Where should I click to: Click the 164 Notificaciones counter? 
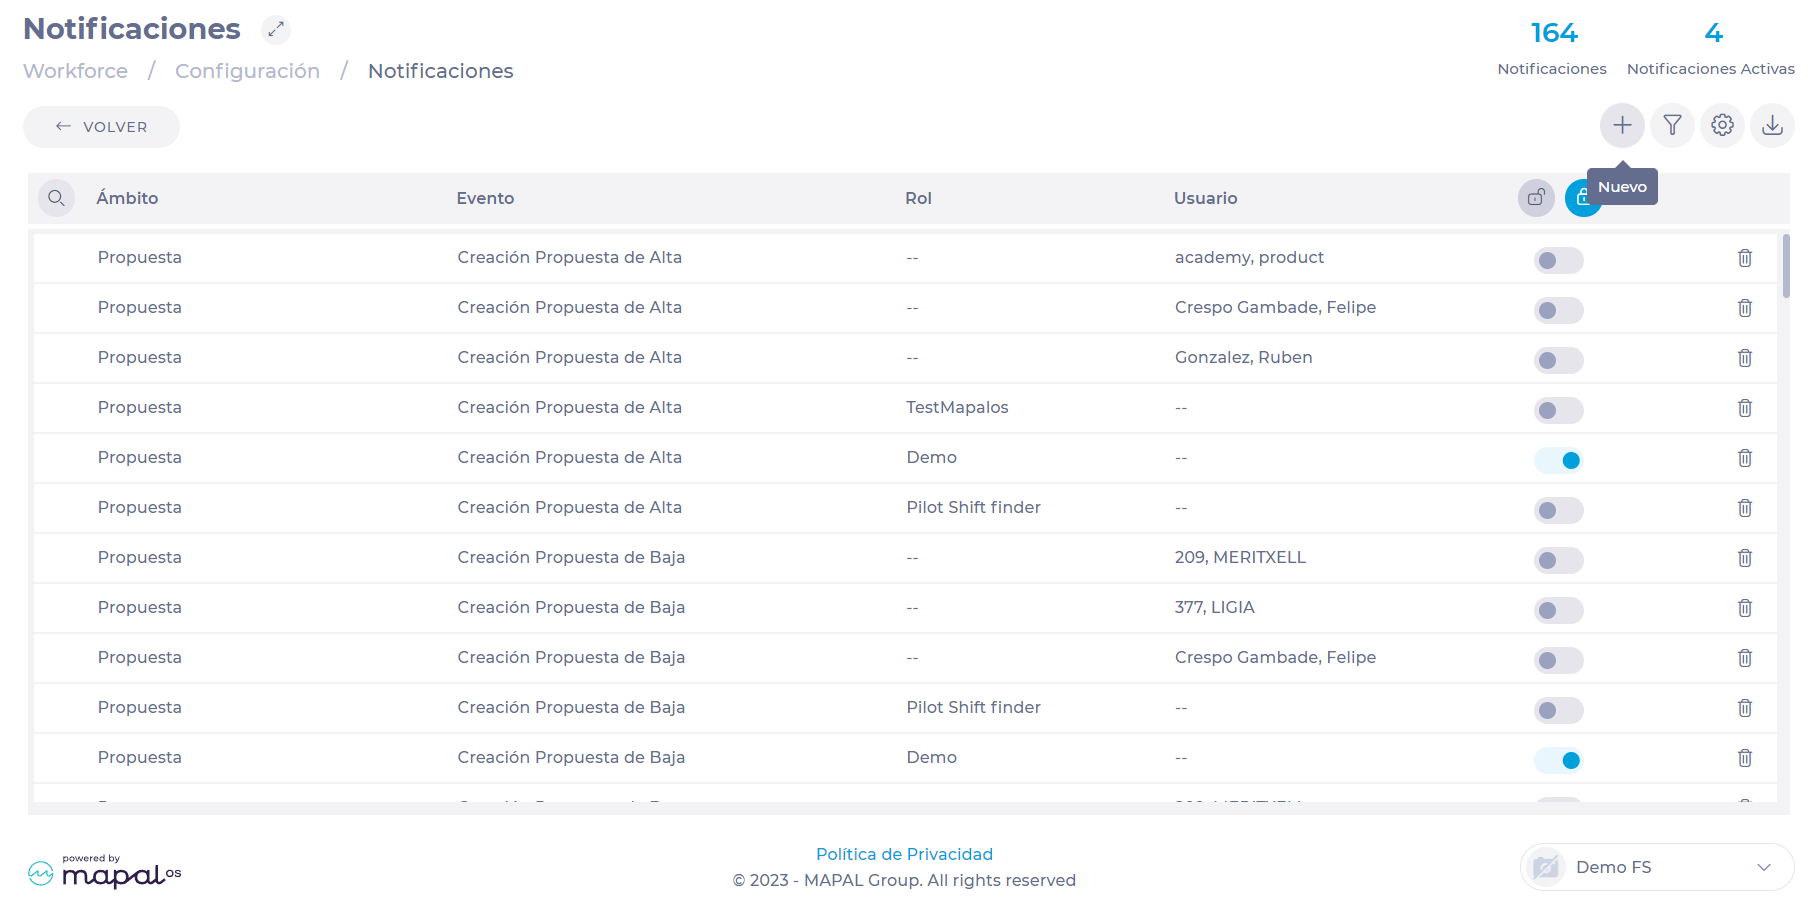(x=1552, y=48)
